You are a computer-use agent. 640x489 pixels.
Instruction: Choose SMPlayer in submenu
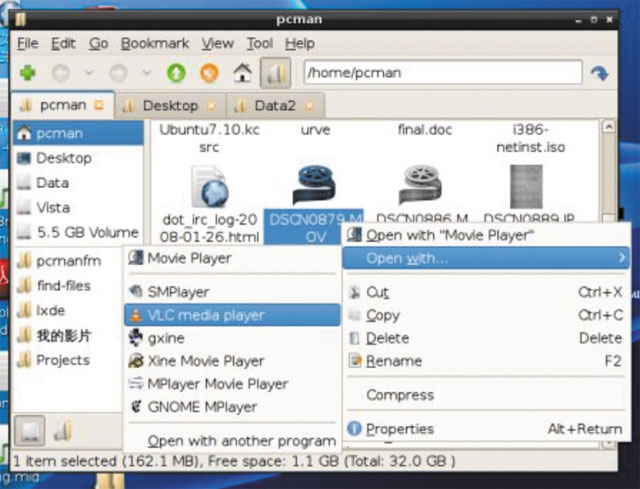click(232, 292)
